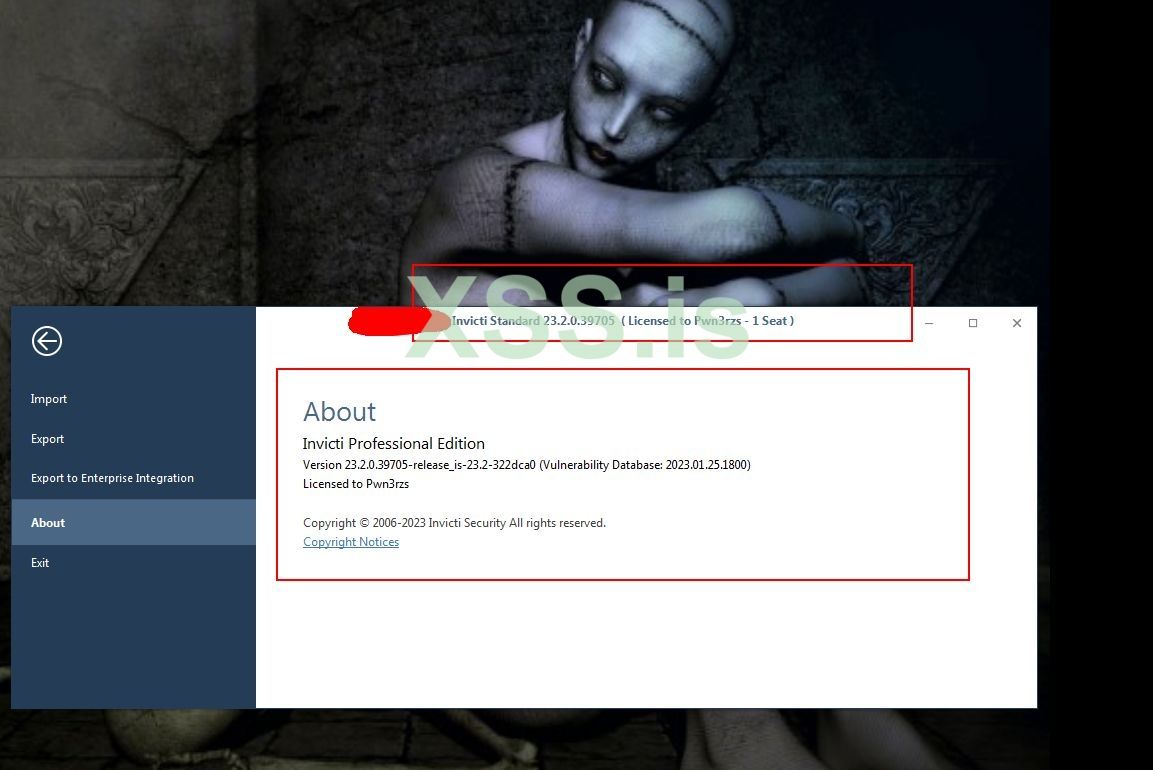Close the Invicti window
Screen dimensions: 1153x770
[x=1017, y=323]
